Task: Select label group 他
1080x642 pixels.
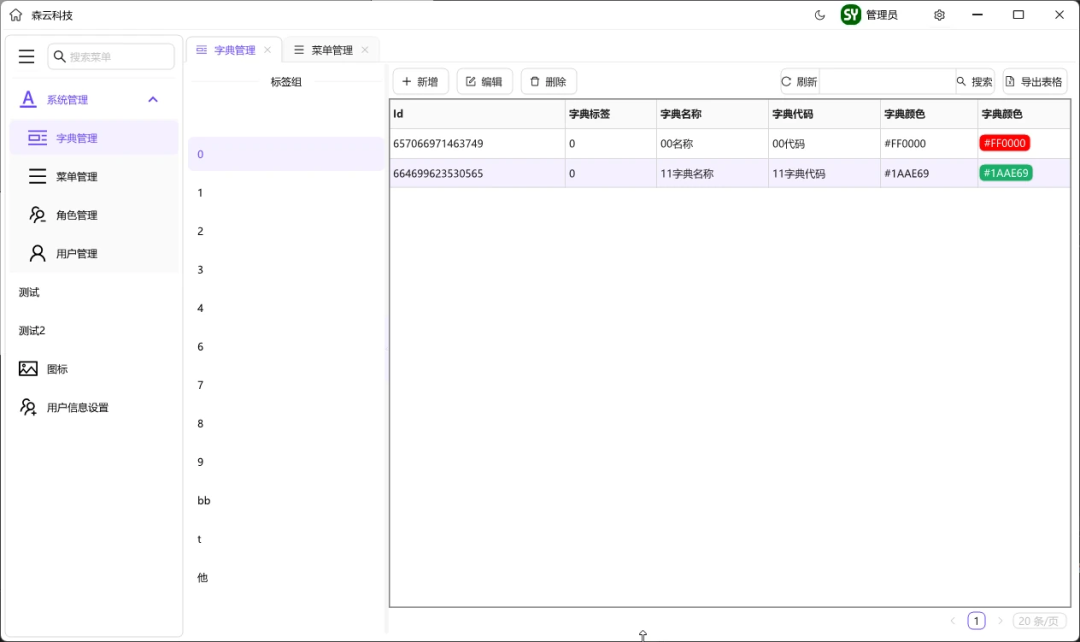Action: pyautogui.click(x=286, y=577)
